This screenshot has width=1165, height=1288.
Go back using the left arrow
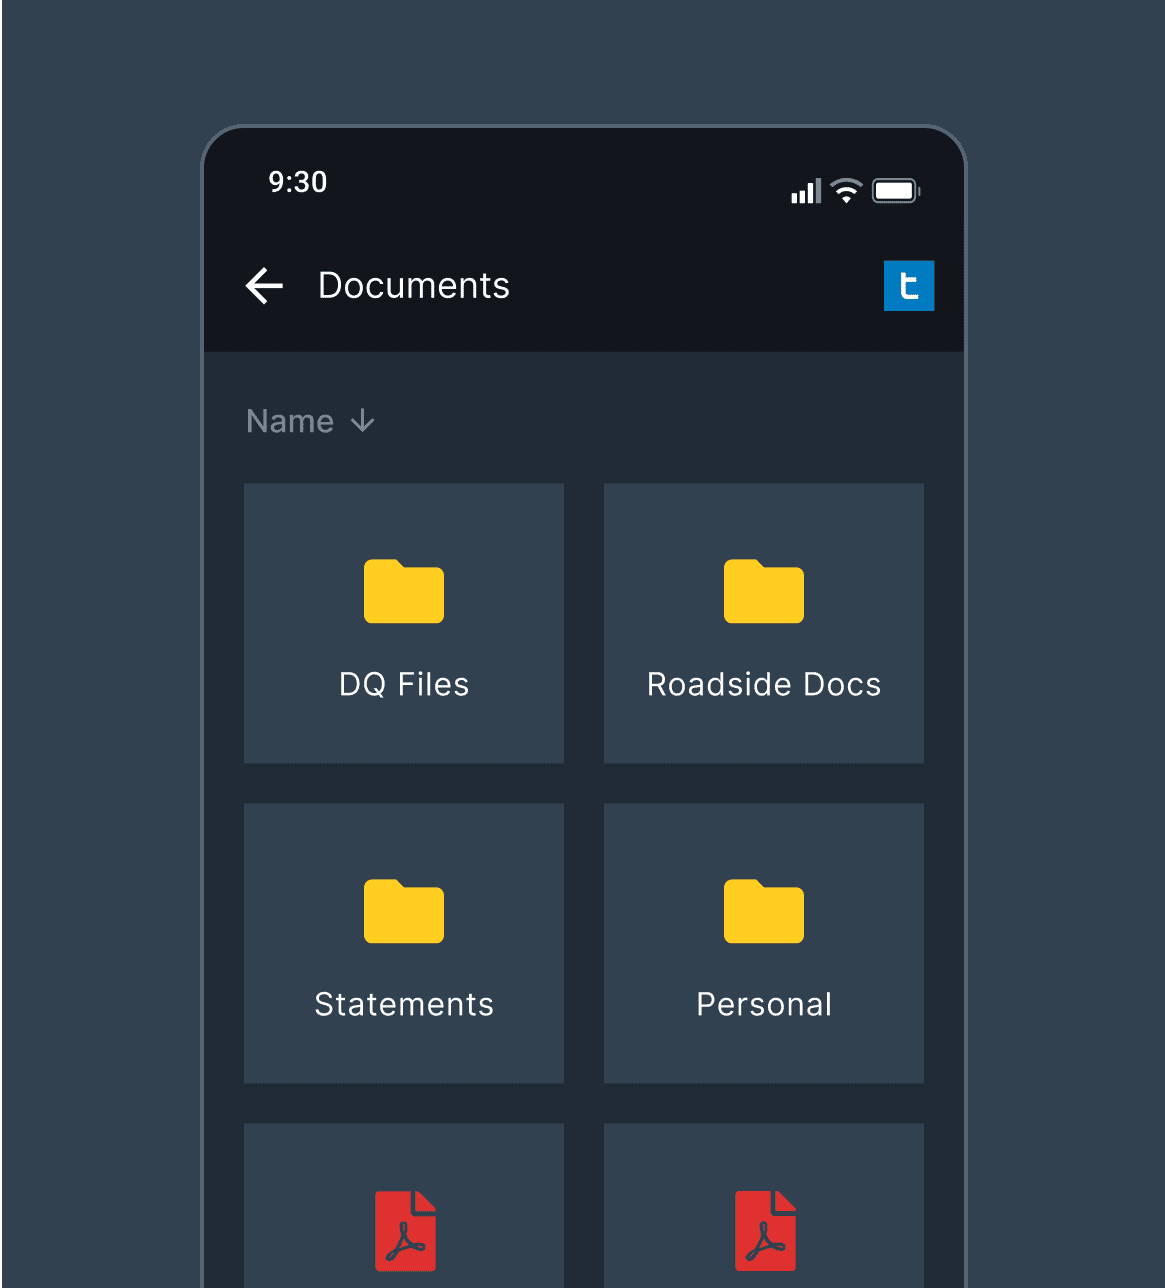pyautogui.click(x=264, y=286)
